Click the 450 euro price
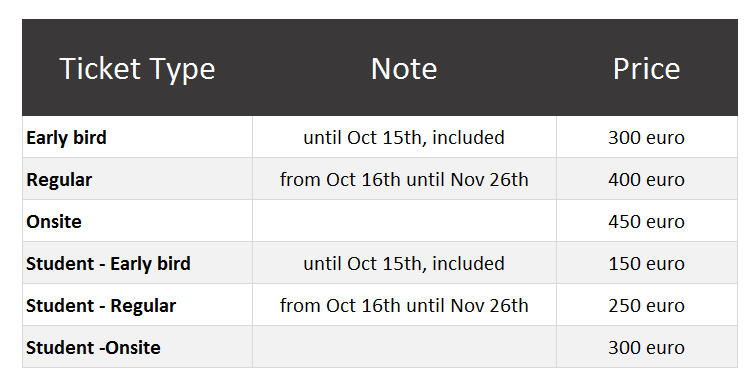 [646, 222]
